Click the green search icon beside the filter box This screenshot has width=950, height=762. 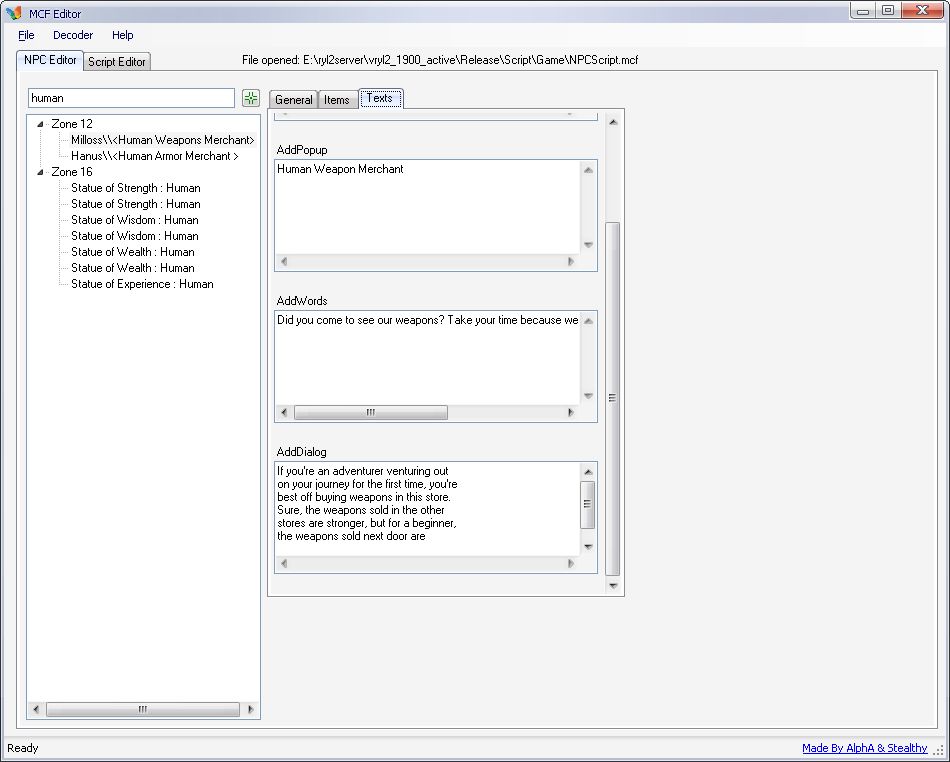[251, 98]
